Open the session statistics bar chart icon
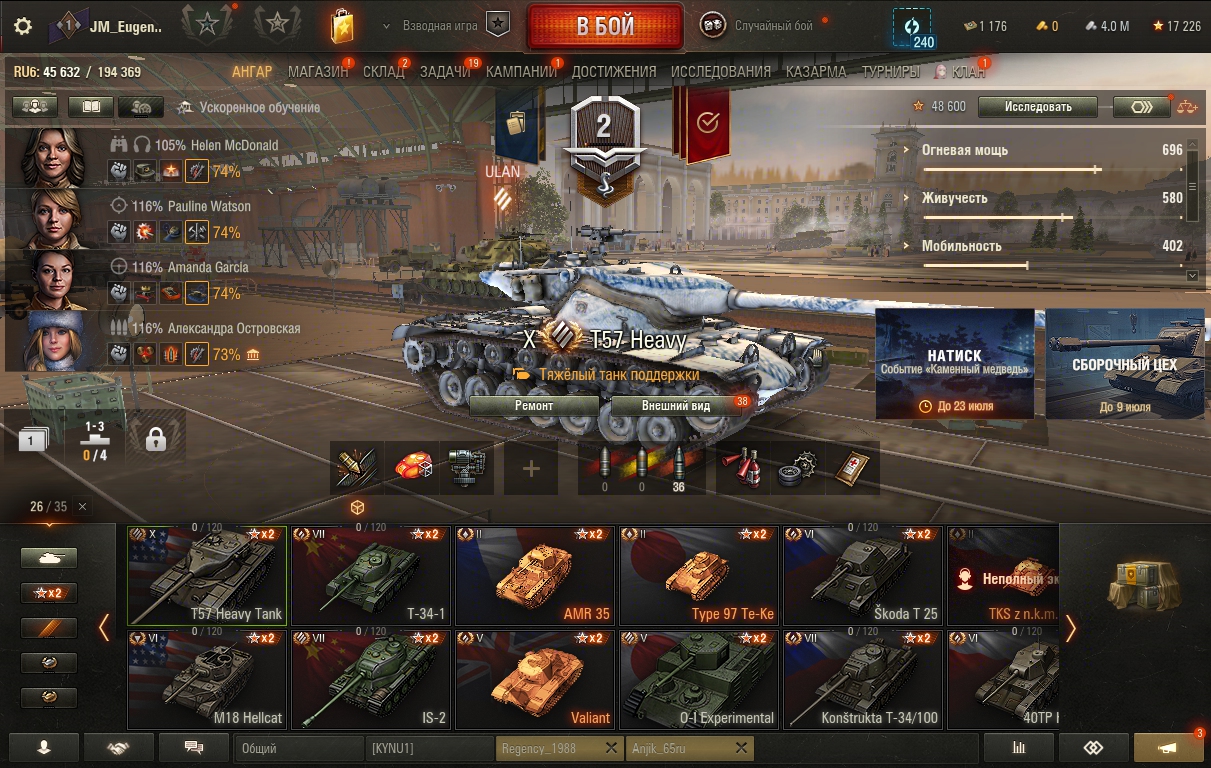 [x=1019, y=747]
